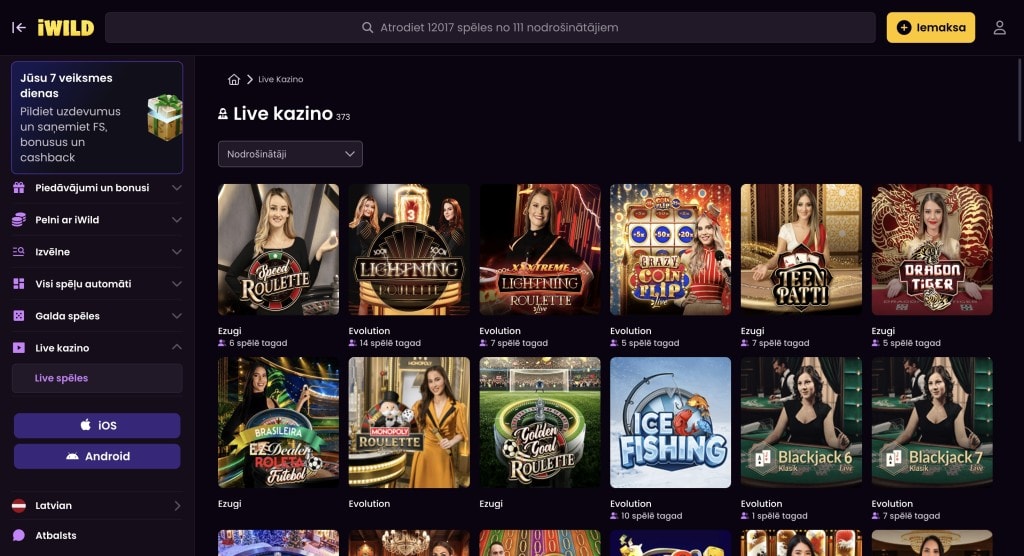
Task: Open Blackjack 7 Klasik thumbnail
Action: pos(932,422)
